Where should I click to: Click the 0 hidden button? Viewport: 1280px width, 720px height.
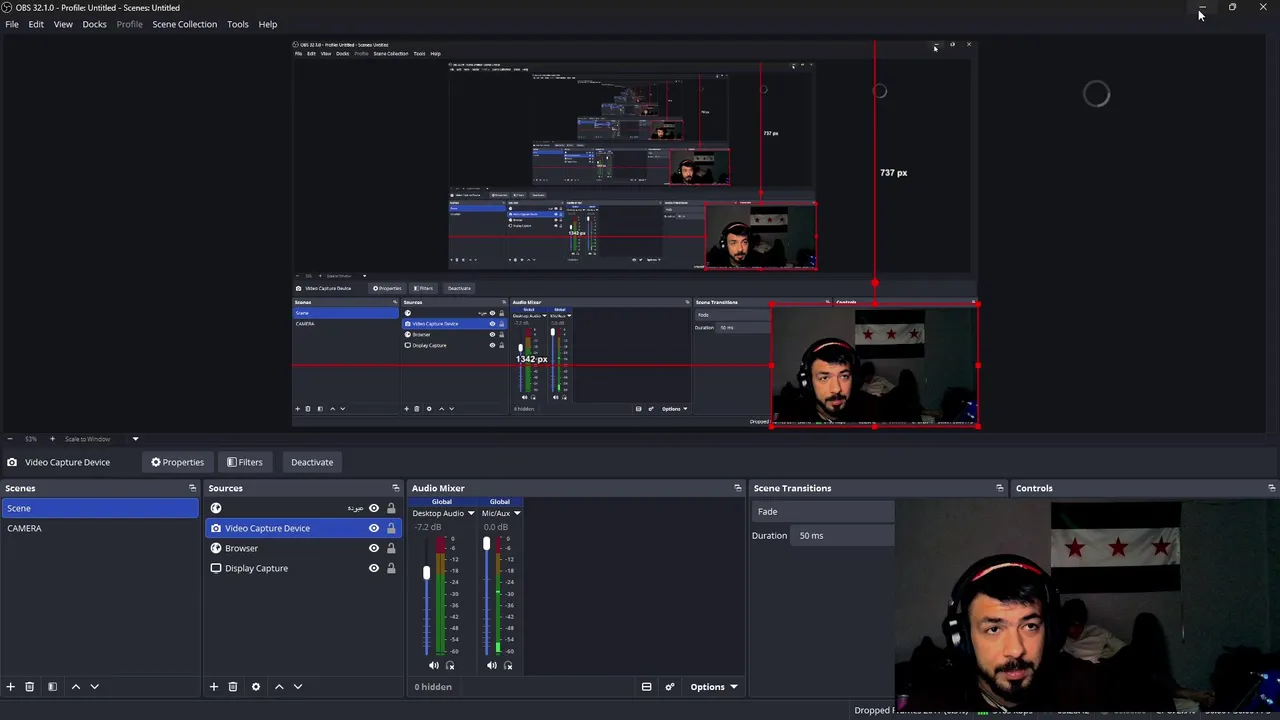pyautogui.click(x=433, y=687)
